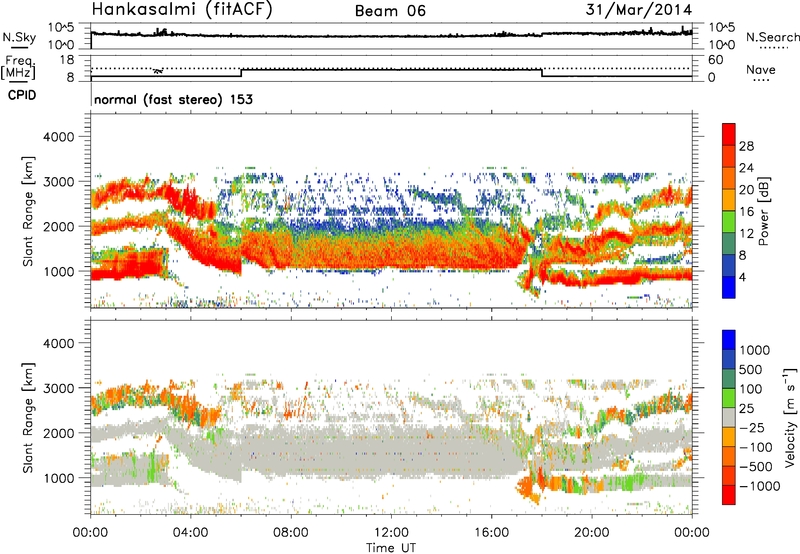Viewport: 800px width, 554px height.
Task: Click the date '31/Mar/2014'
Action: click(639, 10)
